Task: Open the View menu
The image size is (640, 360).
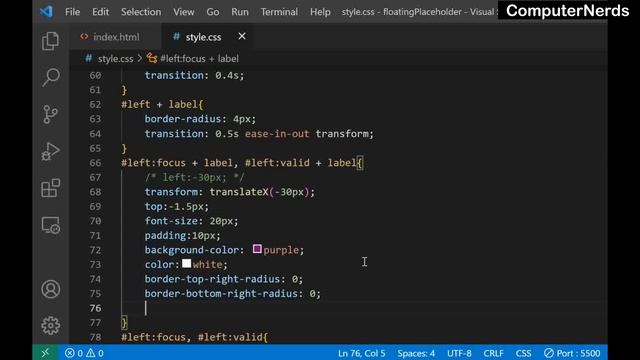Action: (x=184, y=12)
